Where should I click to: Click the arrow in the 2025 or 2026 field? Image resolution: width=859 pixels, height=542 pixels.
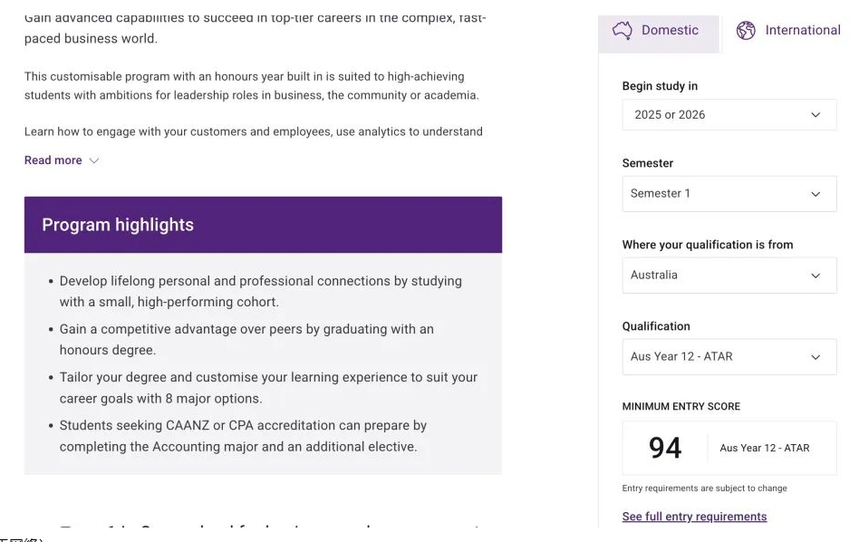816,115
